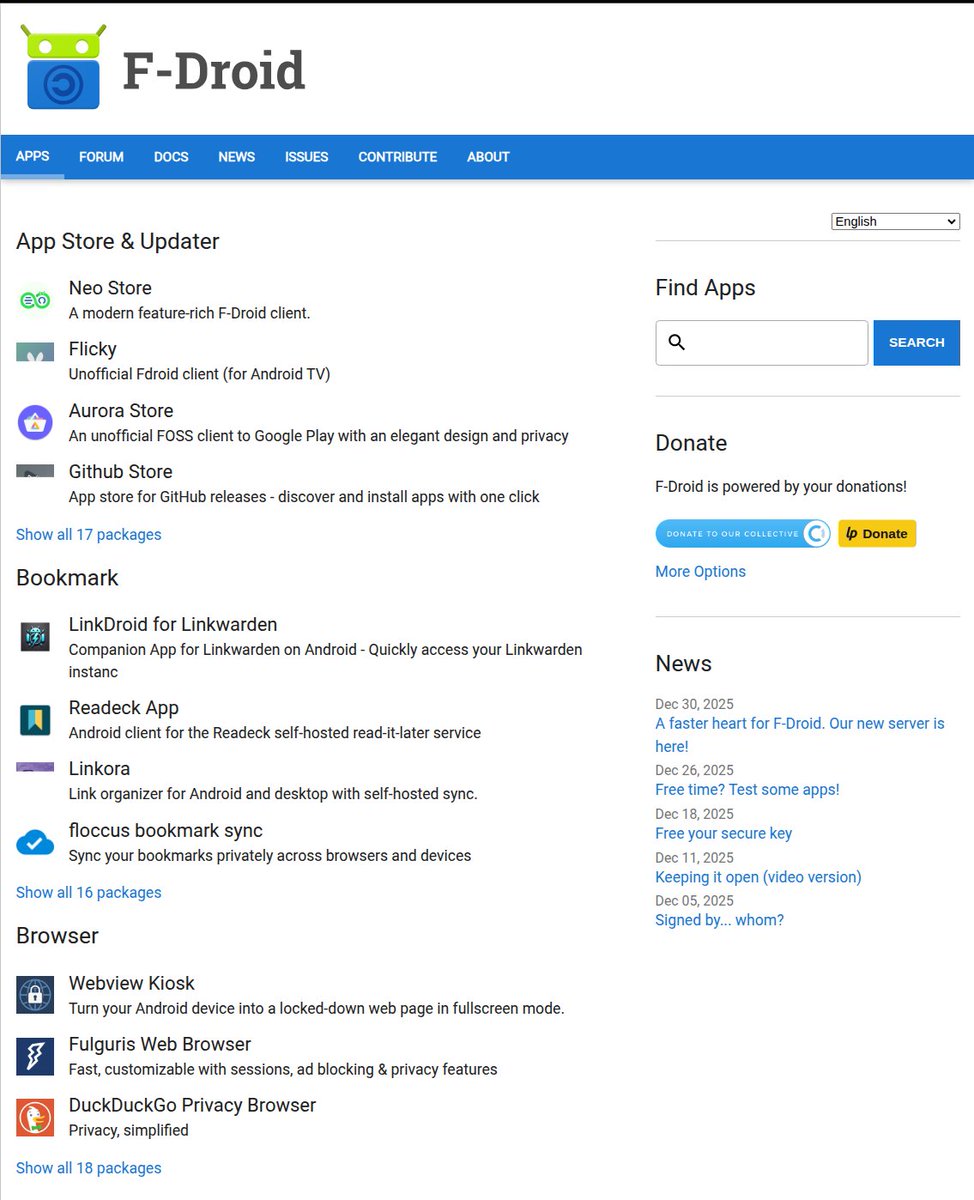
Task: Switch to the FORUM tab
Action: click(100, 157)
